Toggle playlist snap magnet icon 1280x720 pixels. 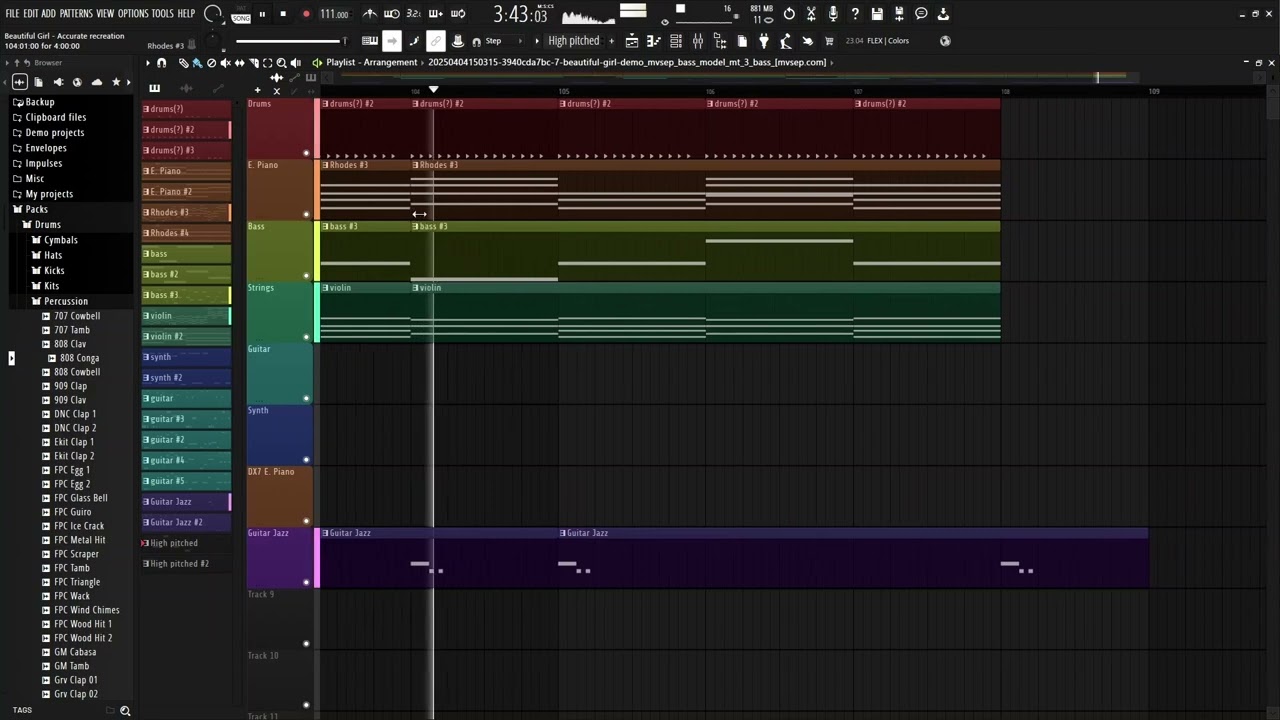coord(162,63)
